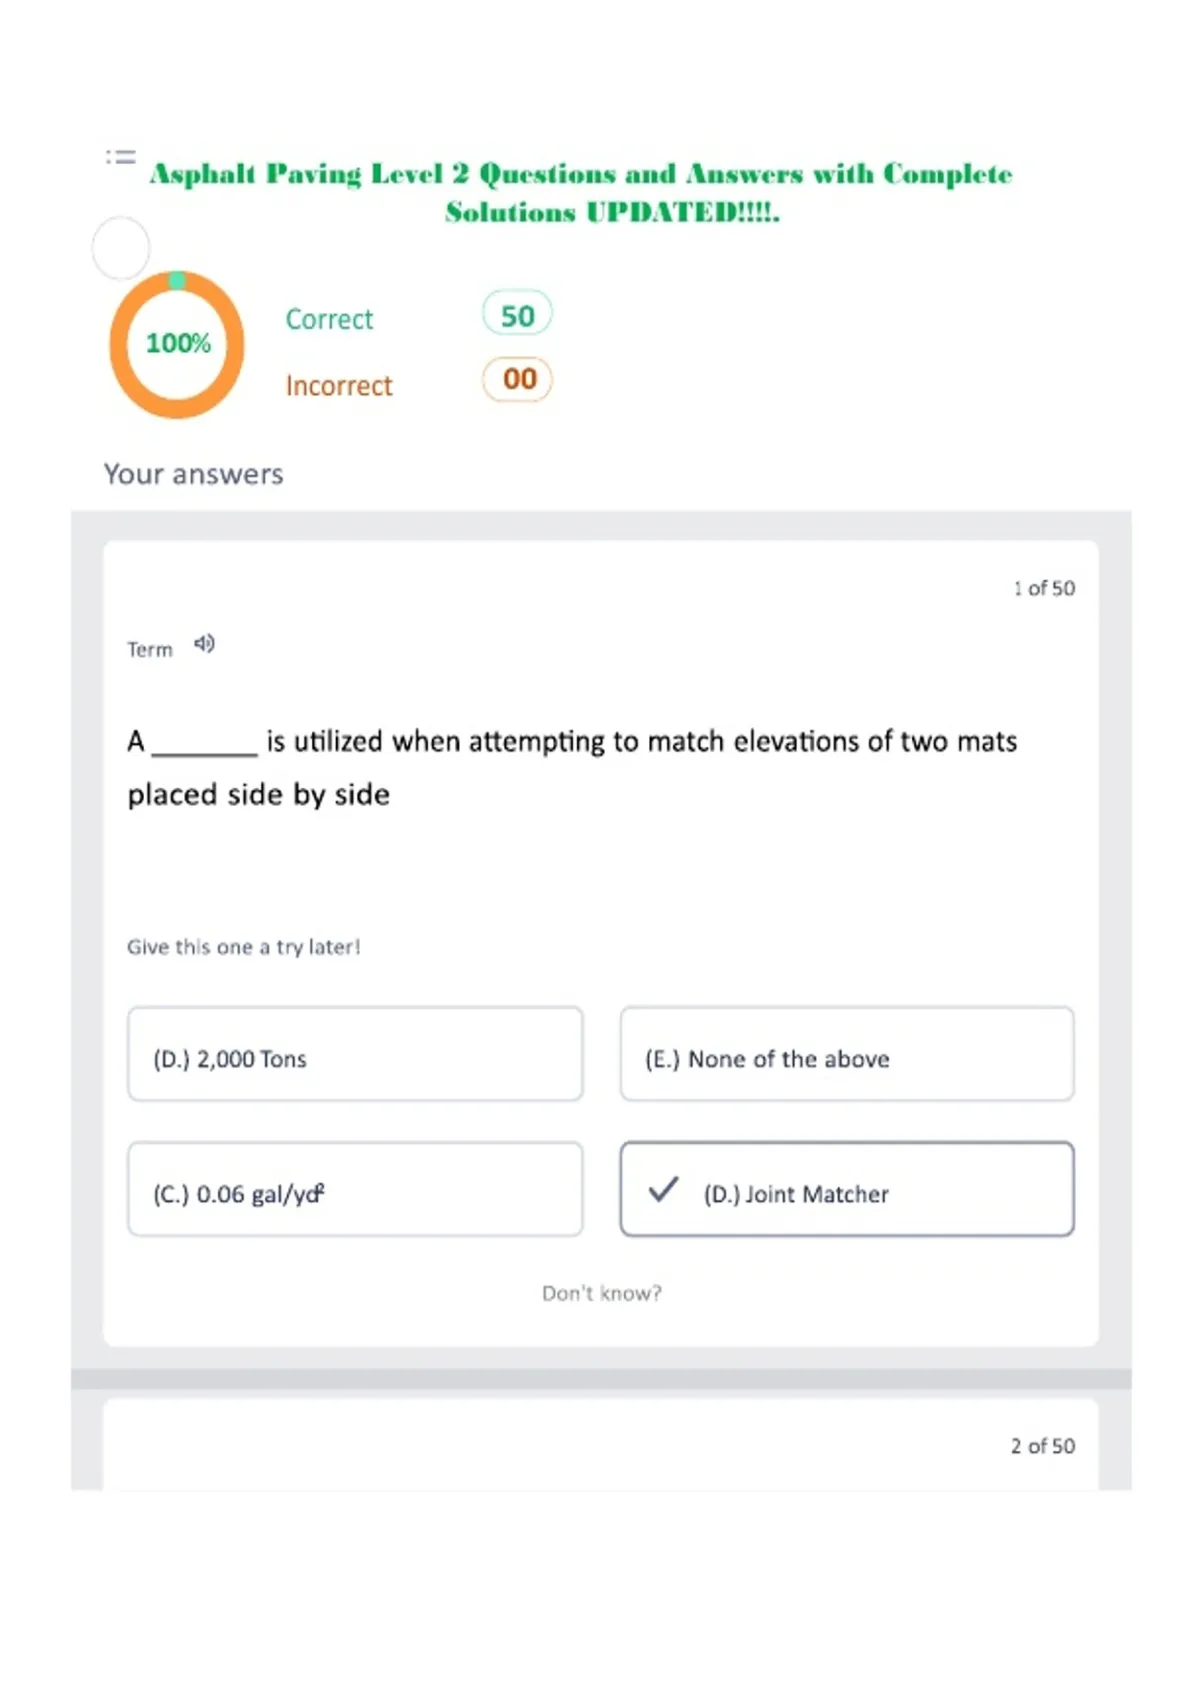Select answer (D.) 2,000 Tons
Viewport: 1200px width, 1700px height.
355,1054
